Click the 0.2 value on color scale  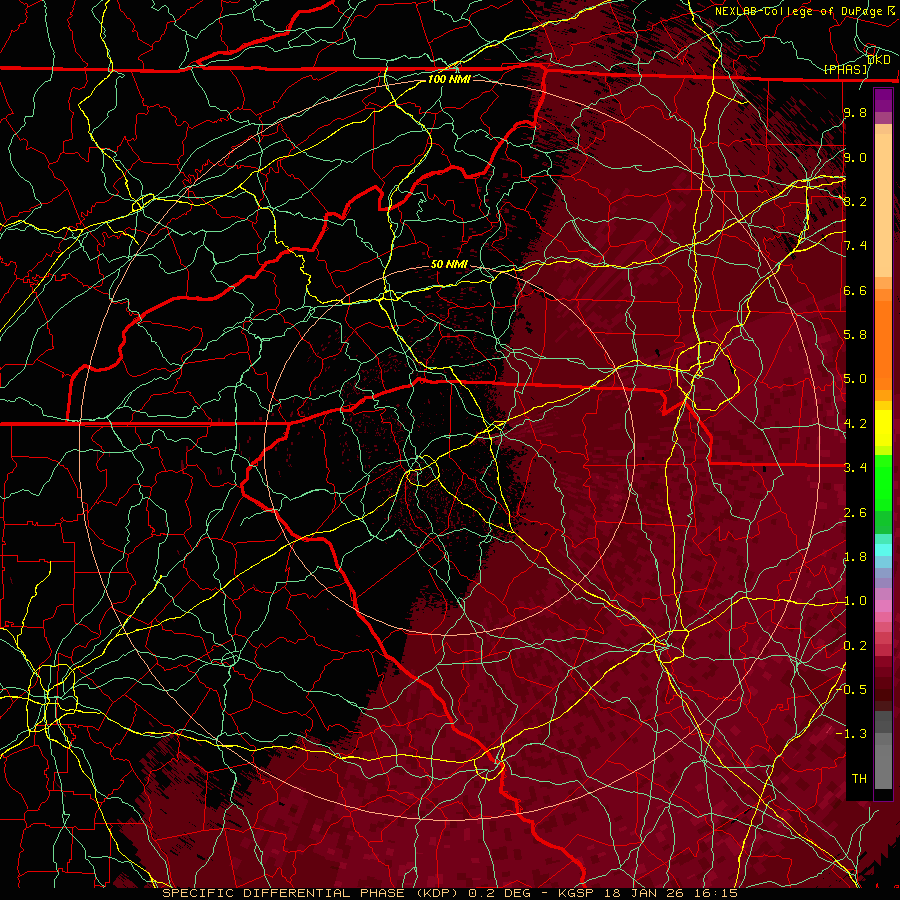point(855,646)
